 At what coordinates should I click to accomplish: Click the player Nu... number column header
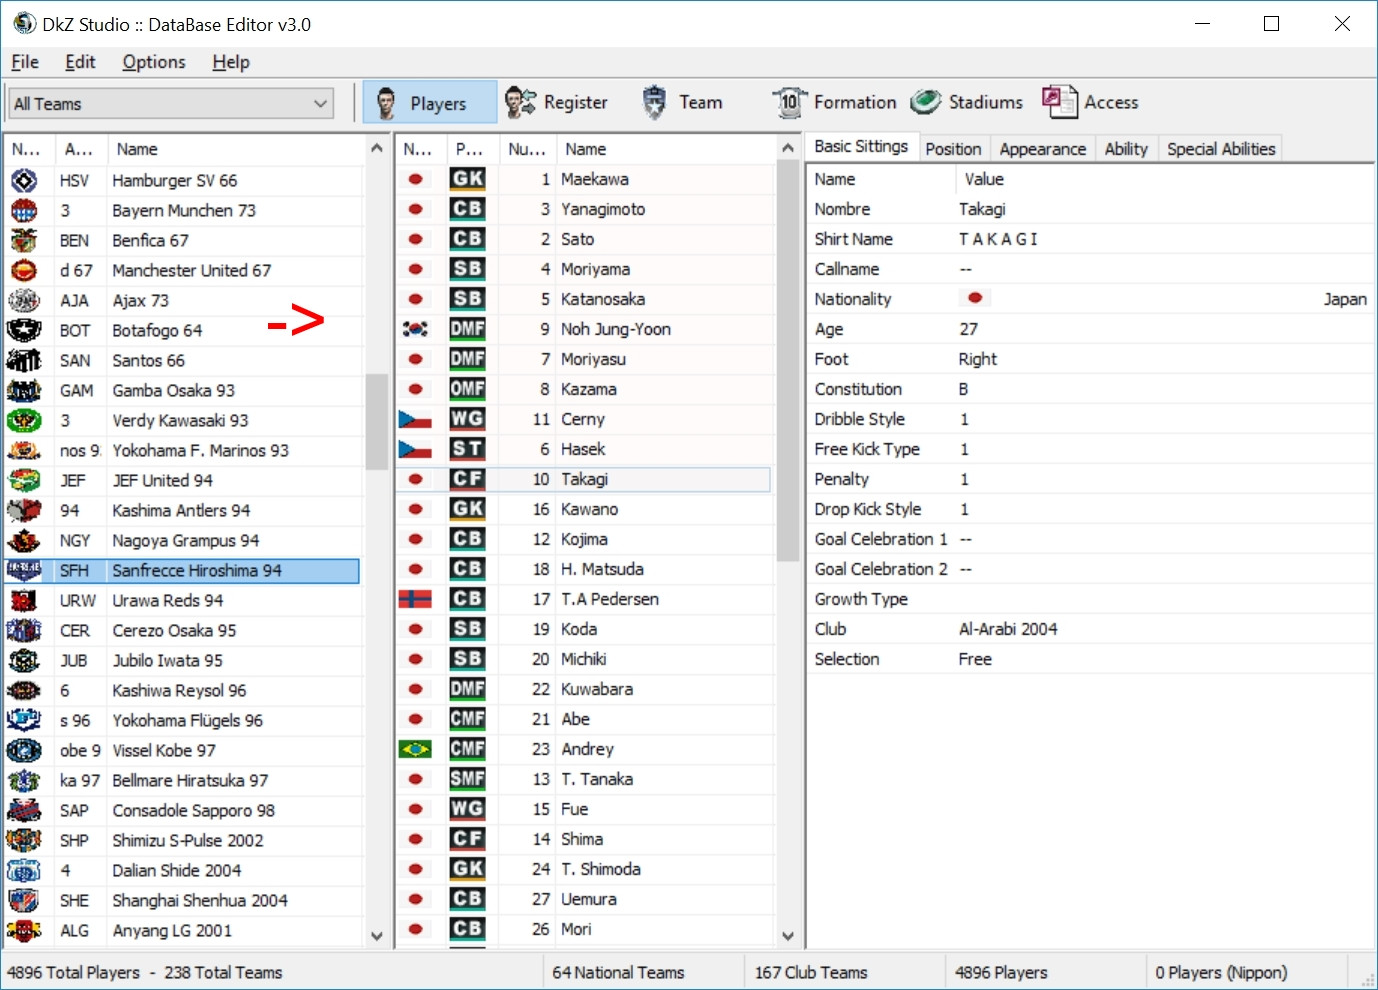click(x=527, y=149)
